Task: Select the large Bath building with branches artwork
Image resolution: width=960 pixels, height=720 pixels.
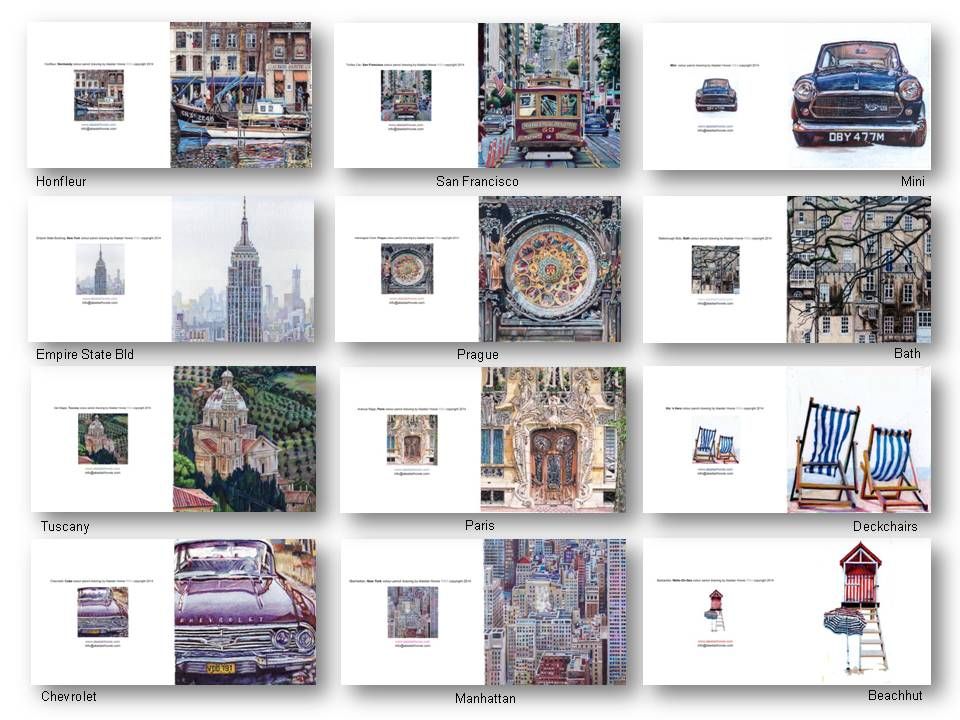Action: click(x=858, y=269)
